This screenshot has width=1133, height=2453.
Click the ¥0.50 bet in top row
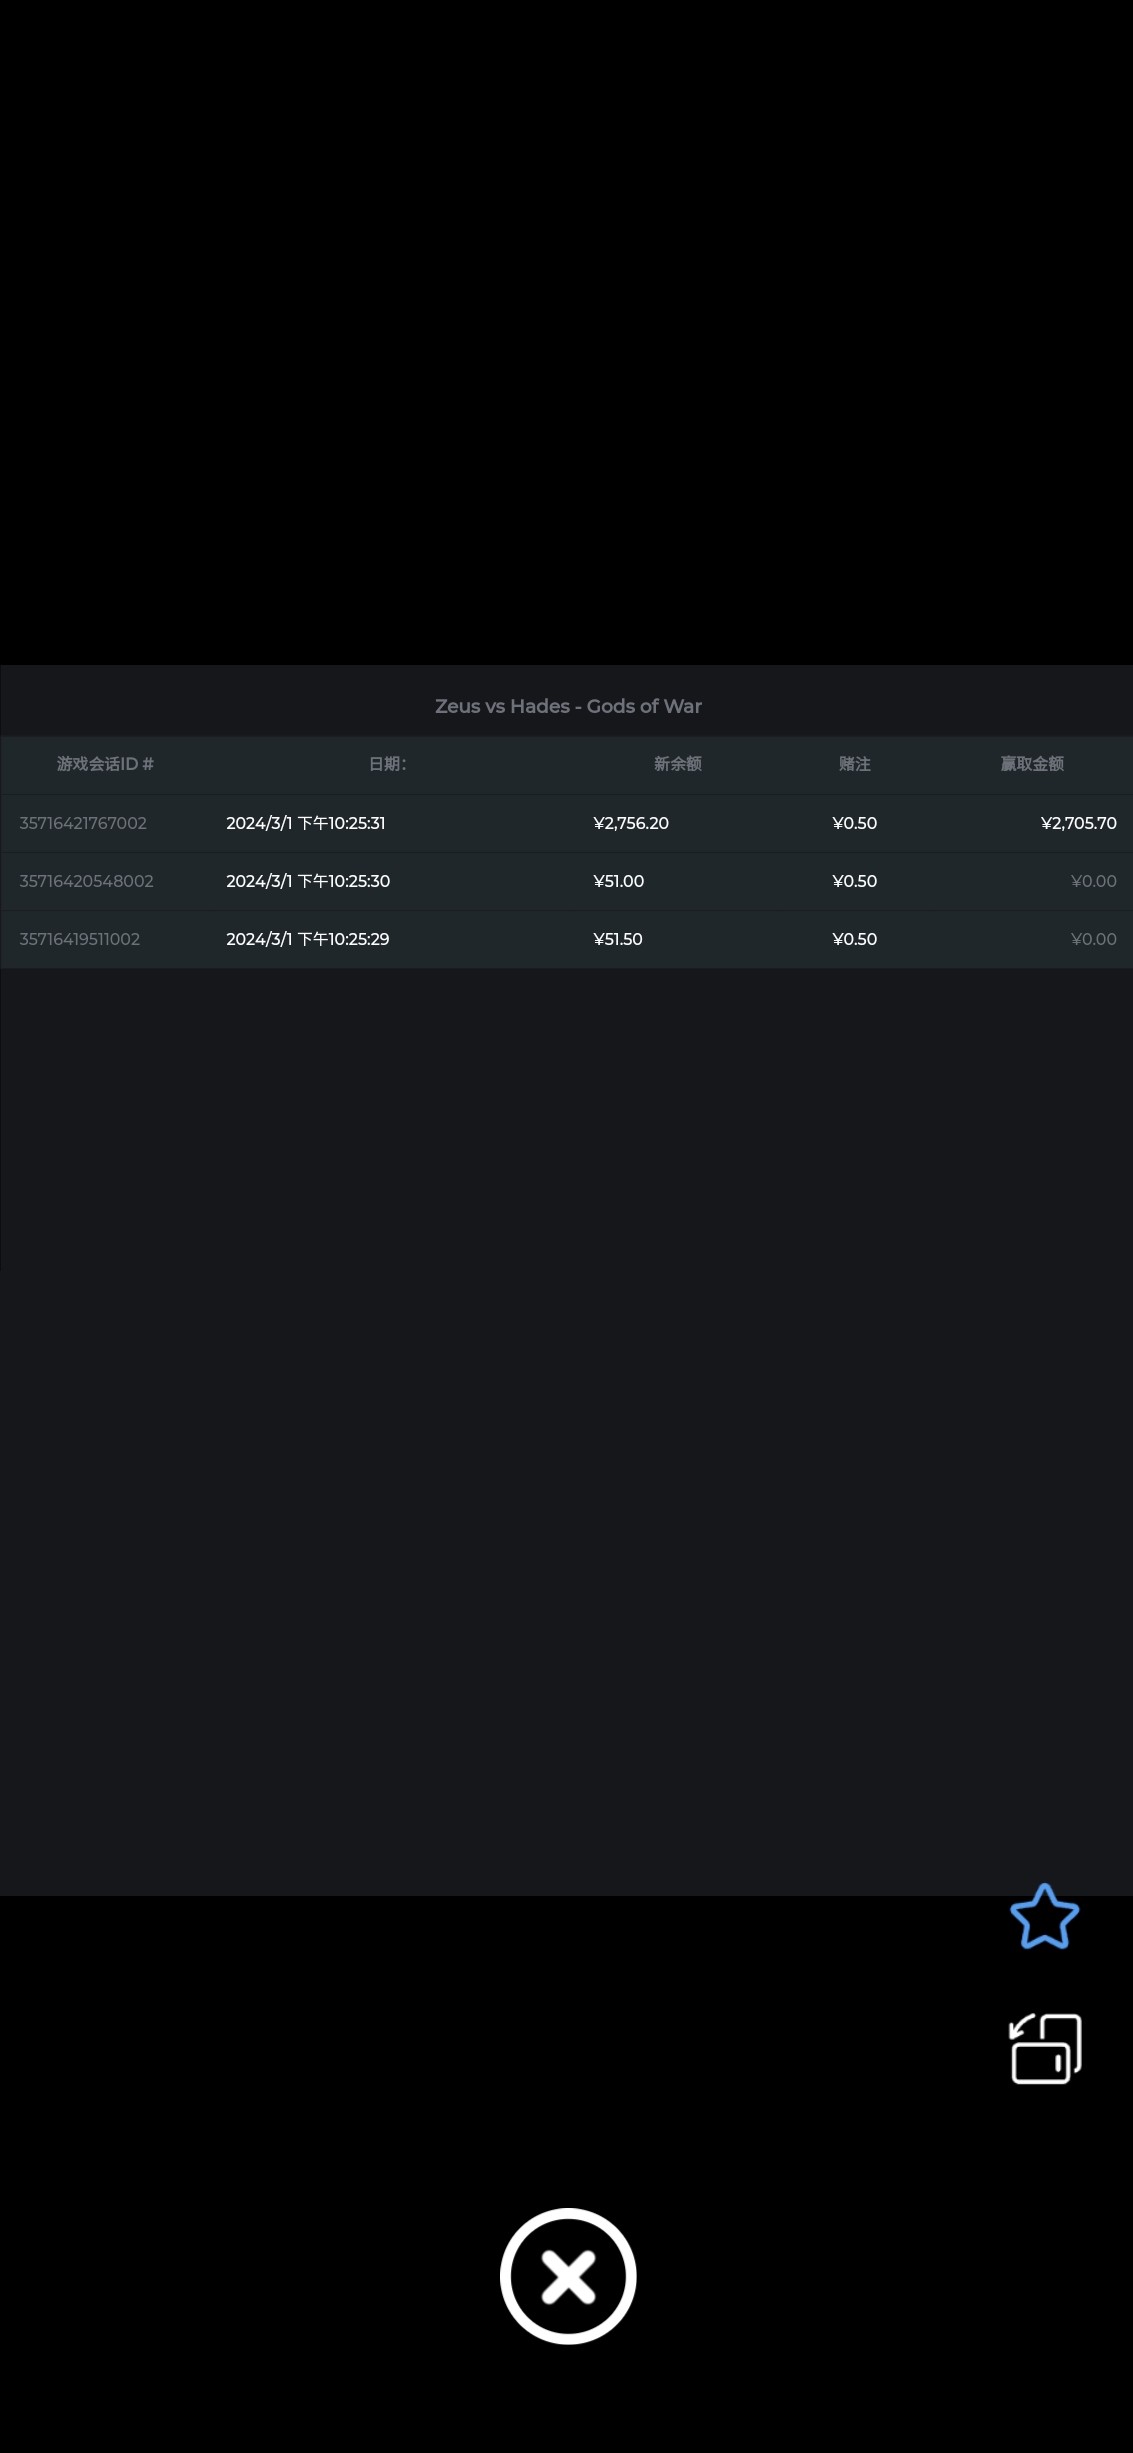pyautogui.click(x=854, y=823)
